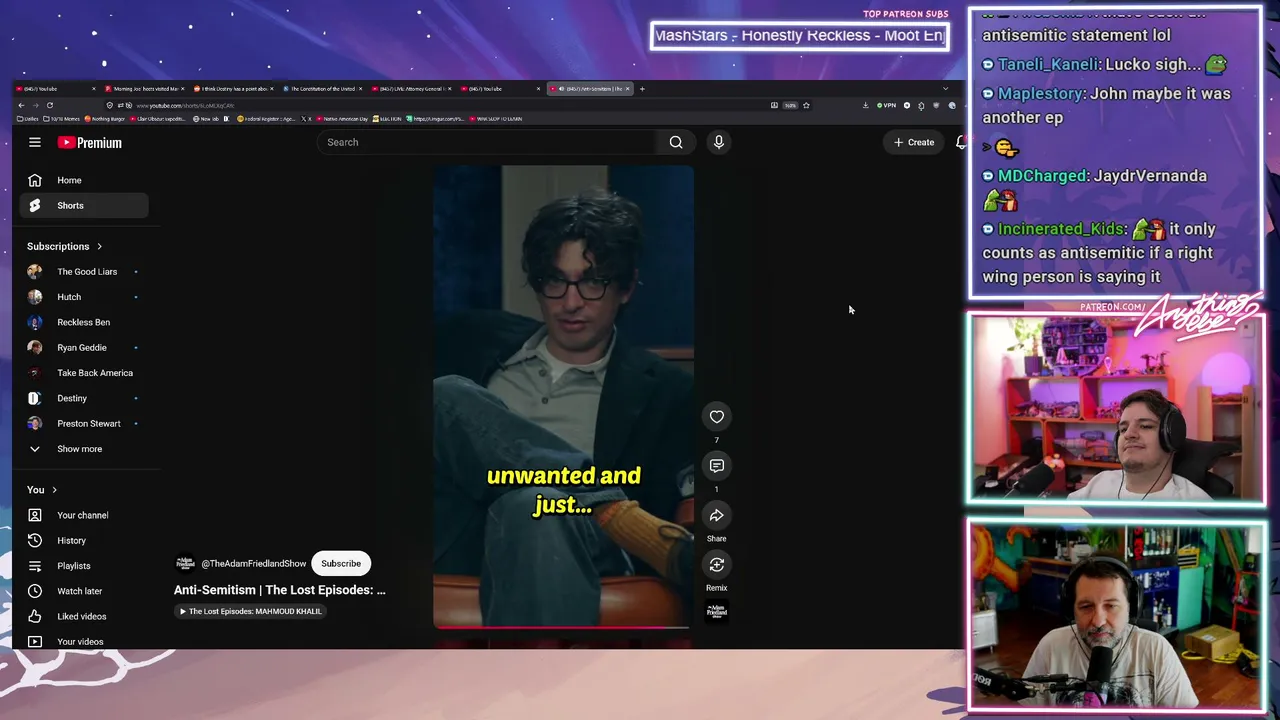
Task: Click Incinerated_Kids username in chat
Action: [x=1061, y=229]
